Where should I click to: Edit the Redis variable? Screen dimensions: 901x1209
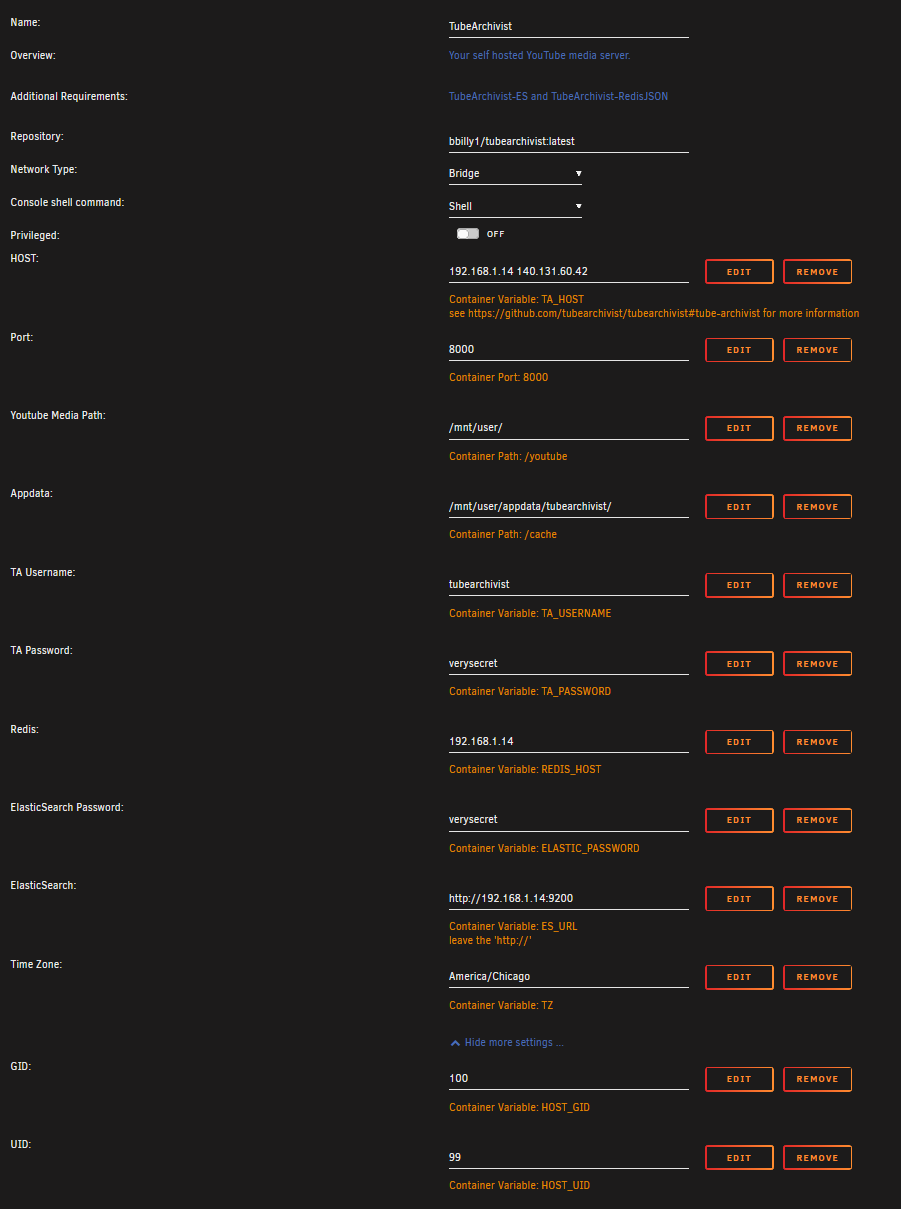[739, 742]
